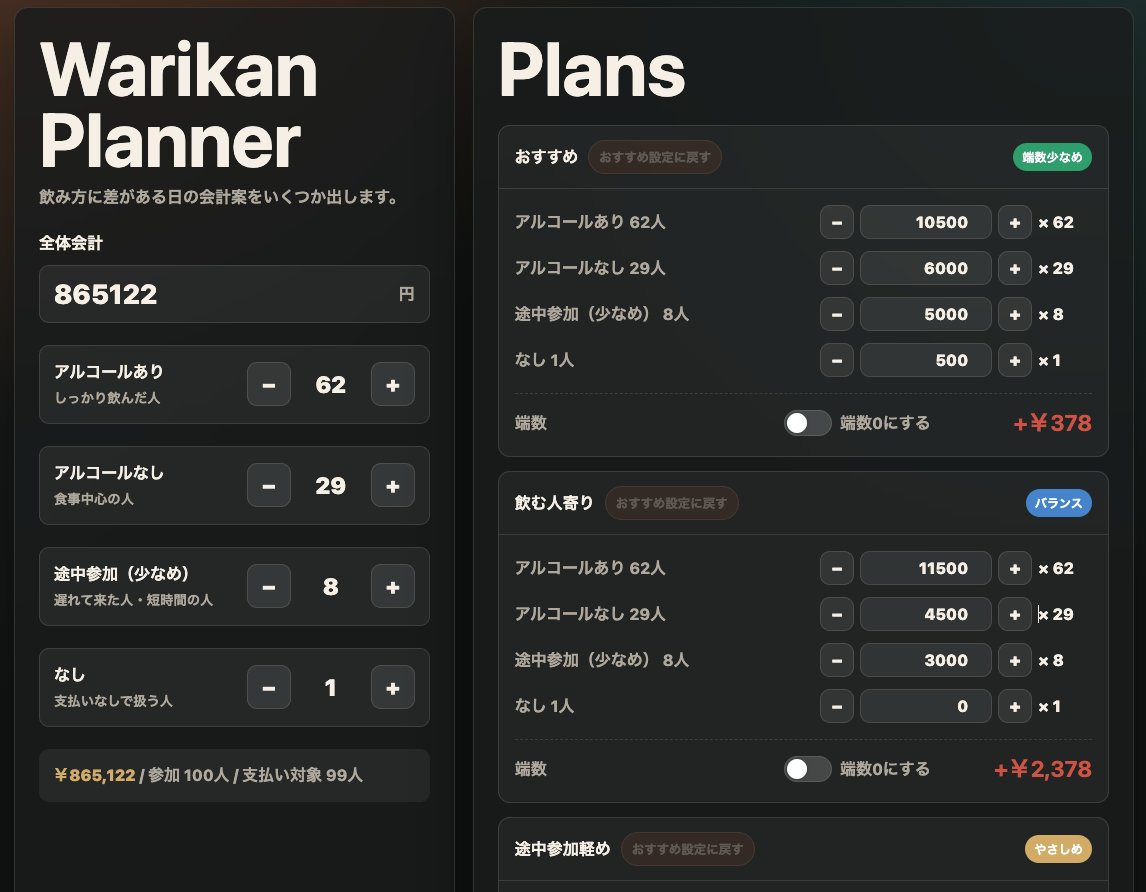Click the blue バランス badge
Screen dimensions: 1146x892
tap(1058, 503)
